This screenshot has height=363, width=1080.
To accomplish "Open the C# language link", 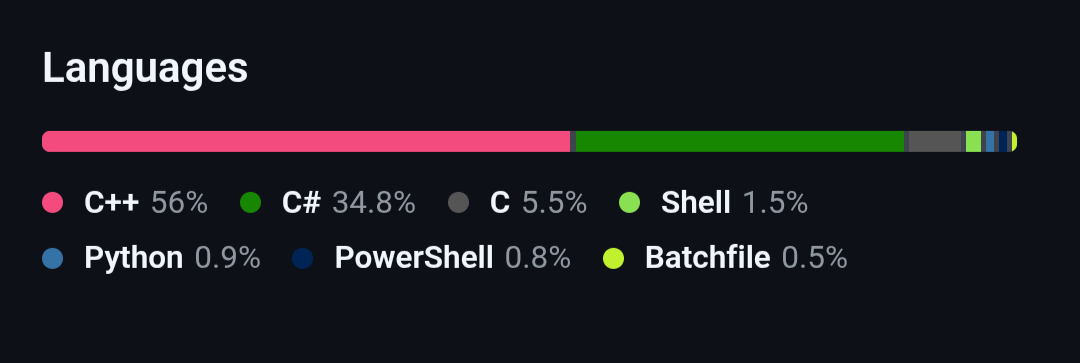I will pos(301,203).
